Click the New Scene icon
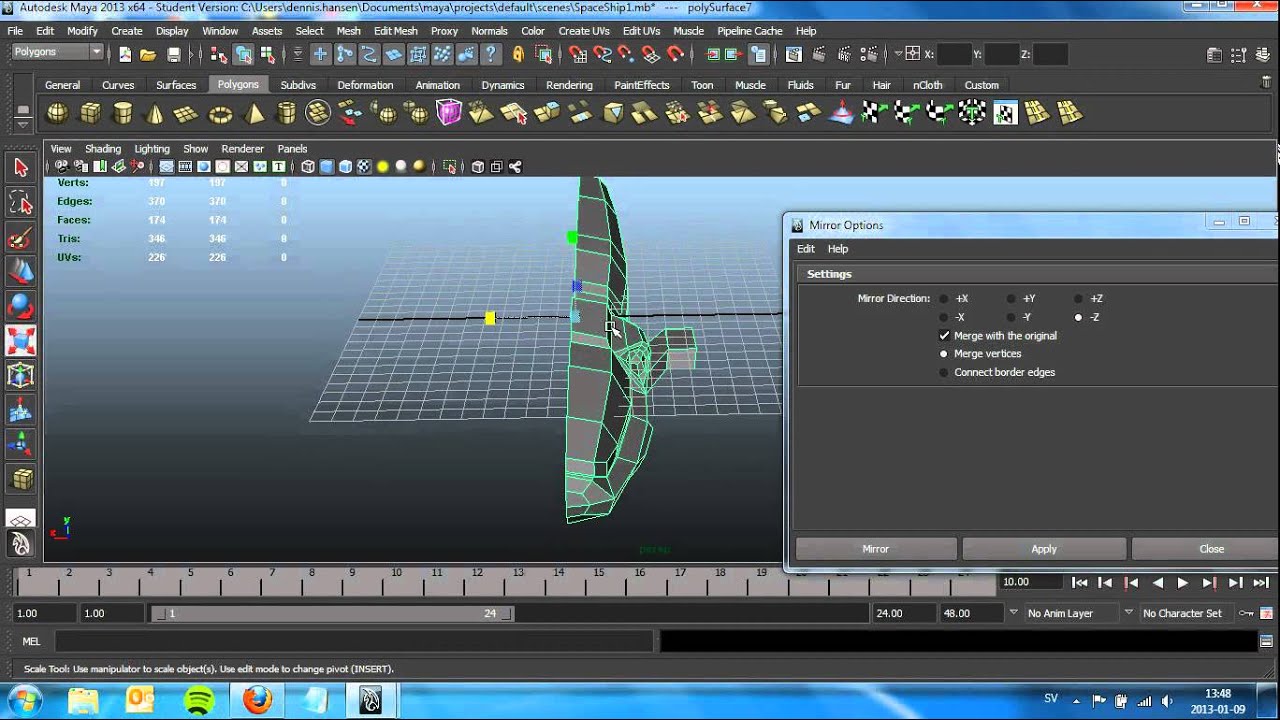The height and width of the screenshot is (720, 1280). 125,55
